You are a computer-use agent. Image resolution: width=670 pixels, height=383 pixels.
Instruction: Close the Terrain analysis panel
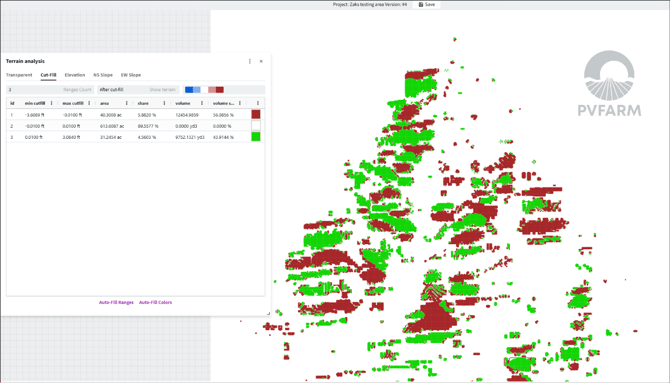point(261,61)
